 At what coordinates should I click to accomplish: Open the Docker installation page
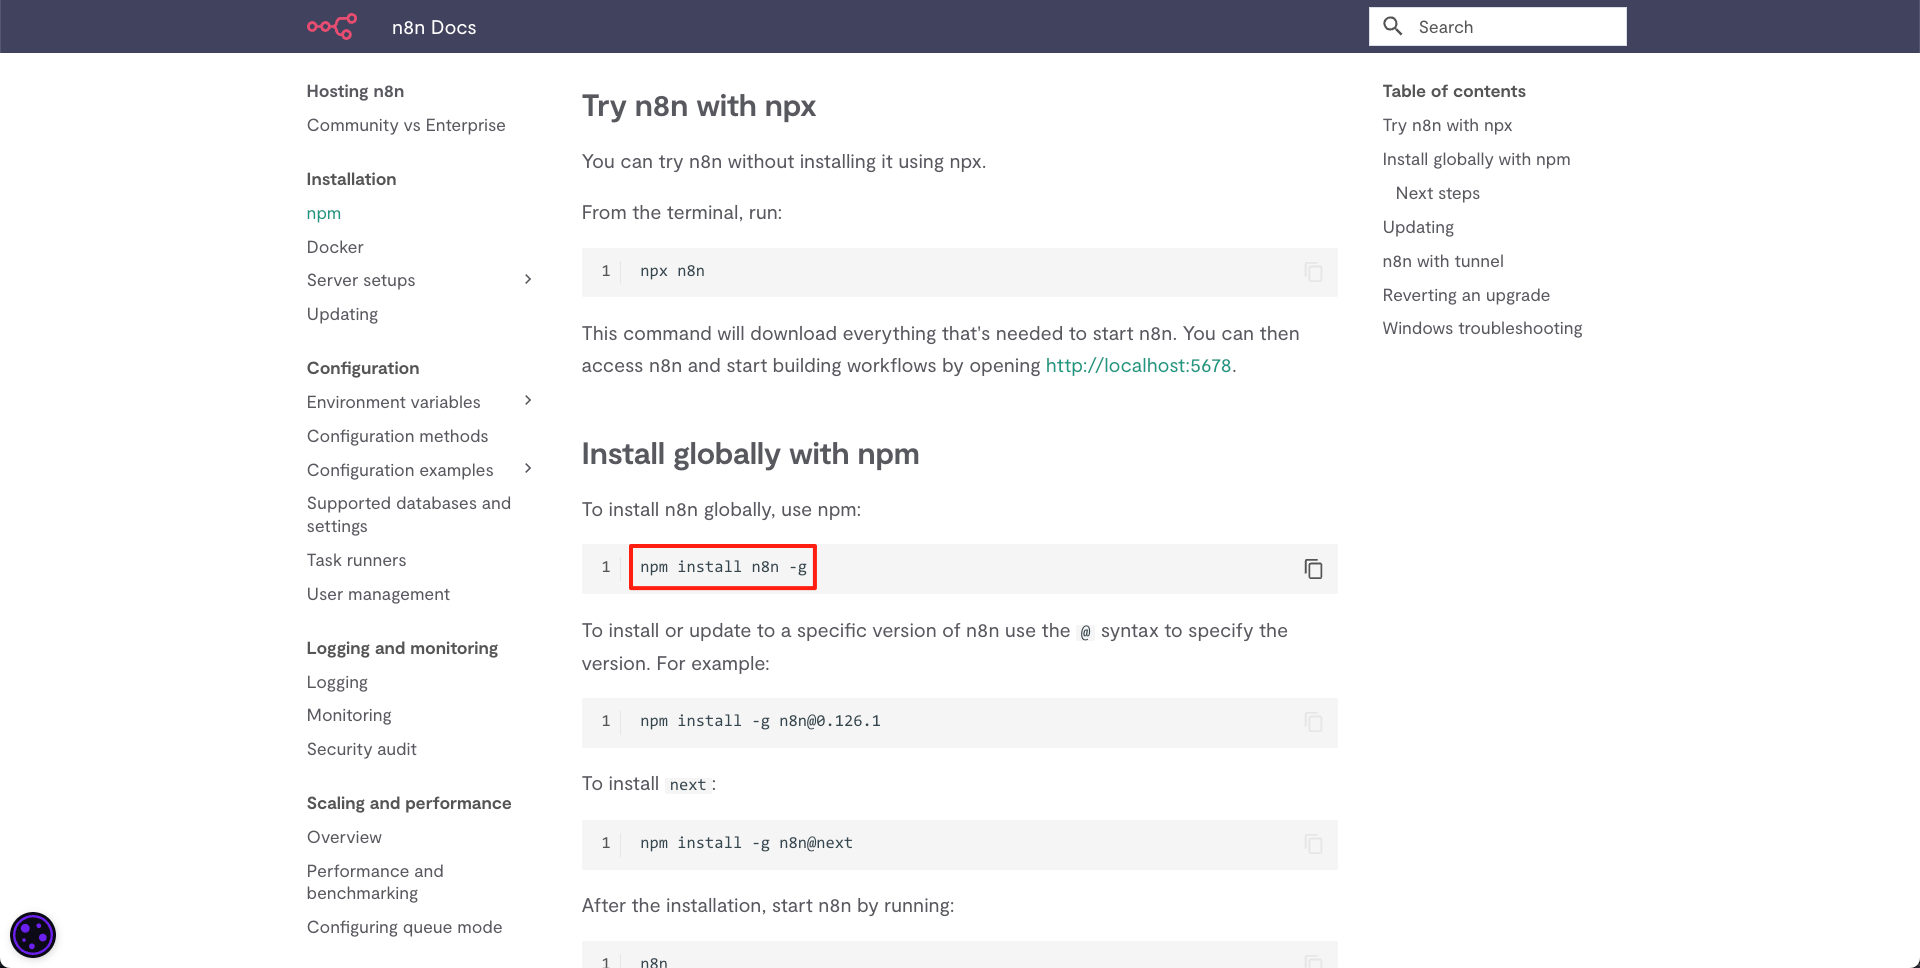tap(335, 247)
